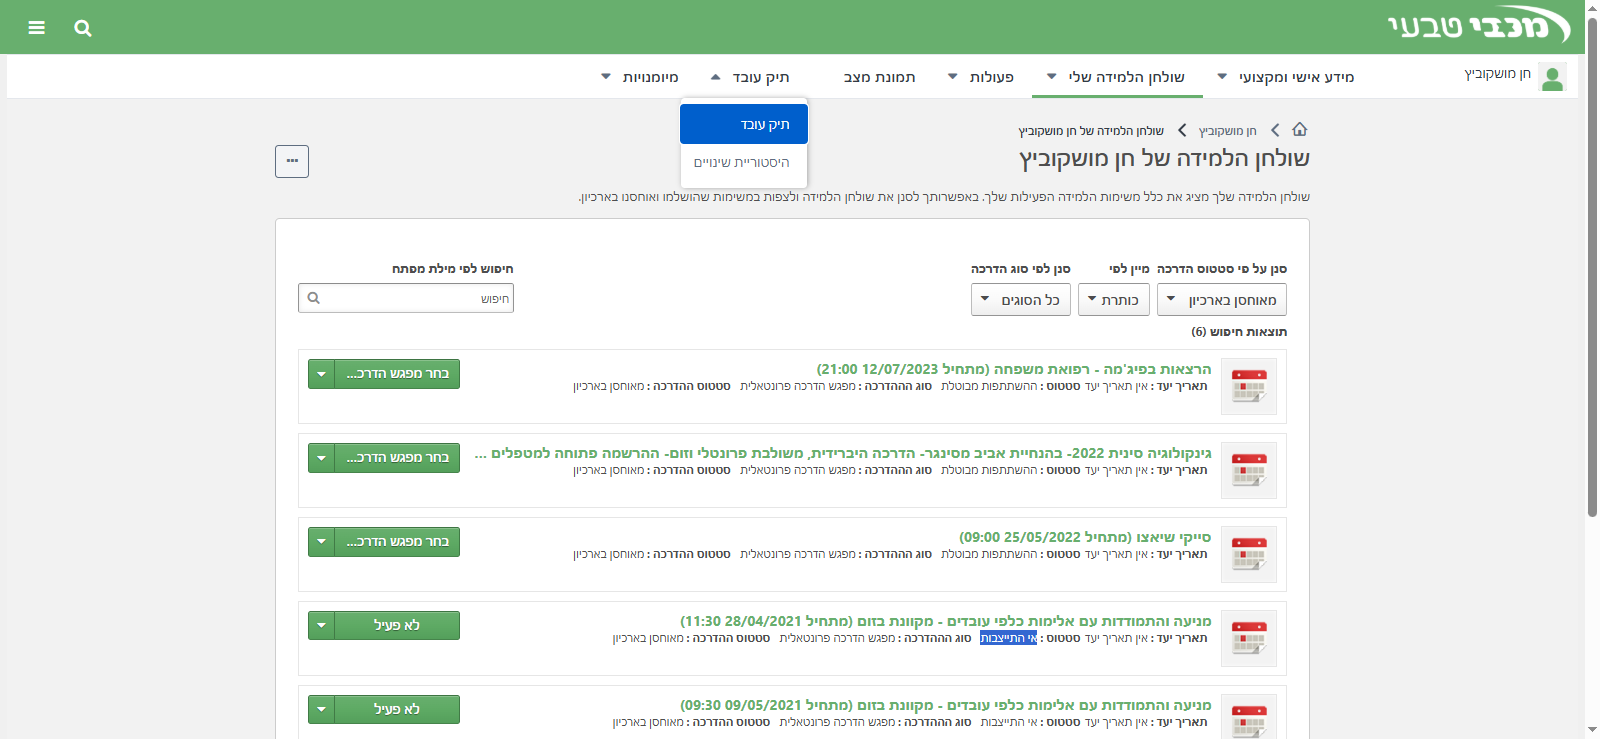Click the user avatar icon
The width and height of the screenshot is (1600, 739).
click(1552, 77)
